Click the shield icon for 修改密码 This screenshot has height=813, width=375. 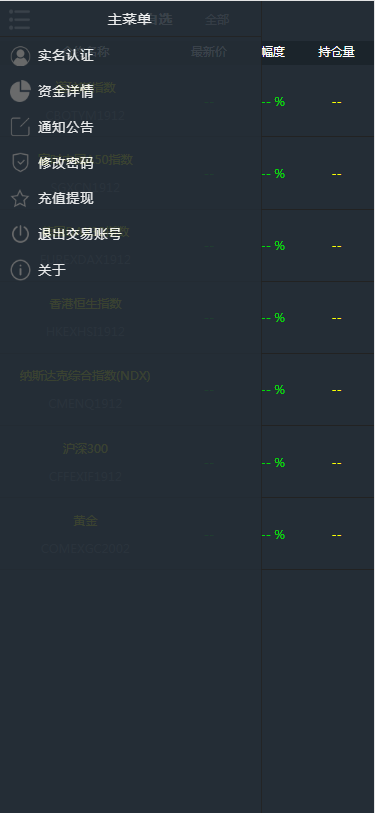click(20, 162)
